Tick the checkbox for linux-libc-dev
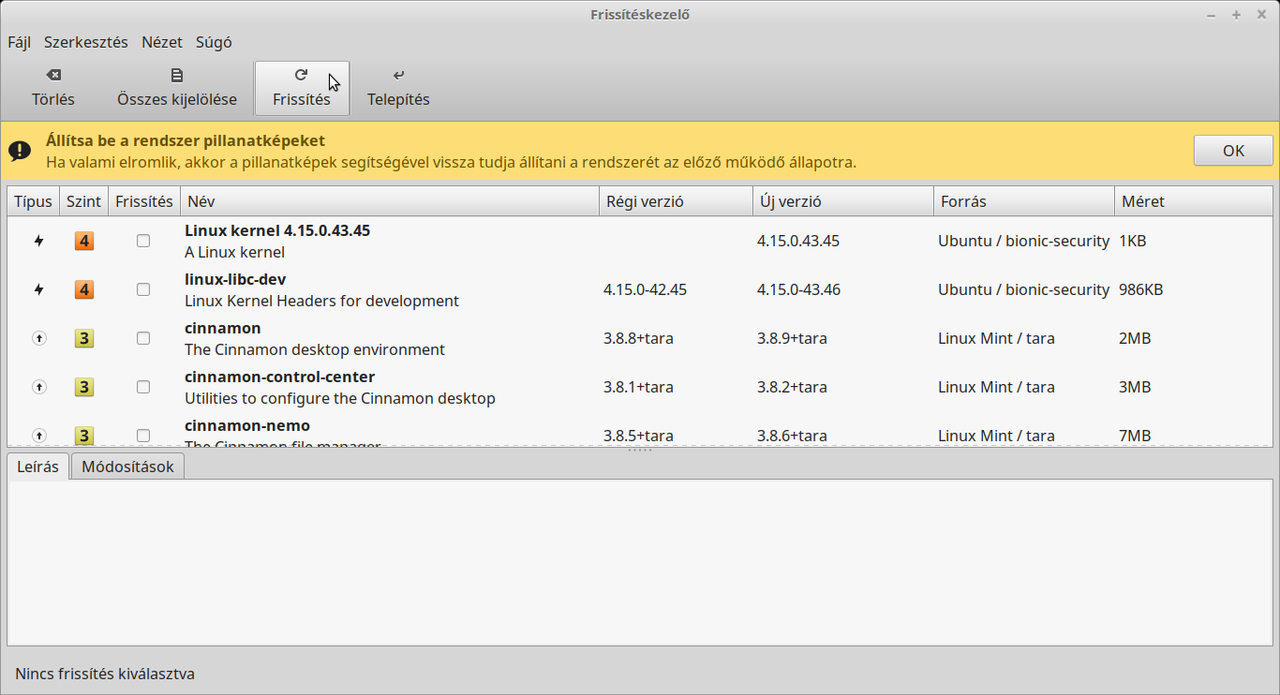 pyautogui.click(x=143, y=290)
